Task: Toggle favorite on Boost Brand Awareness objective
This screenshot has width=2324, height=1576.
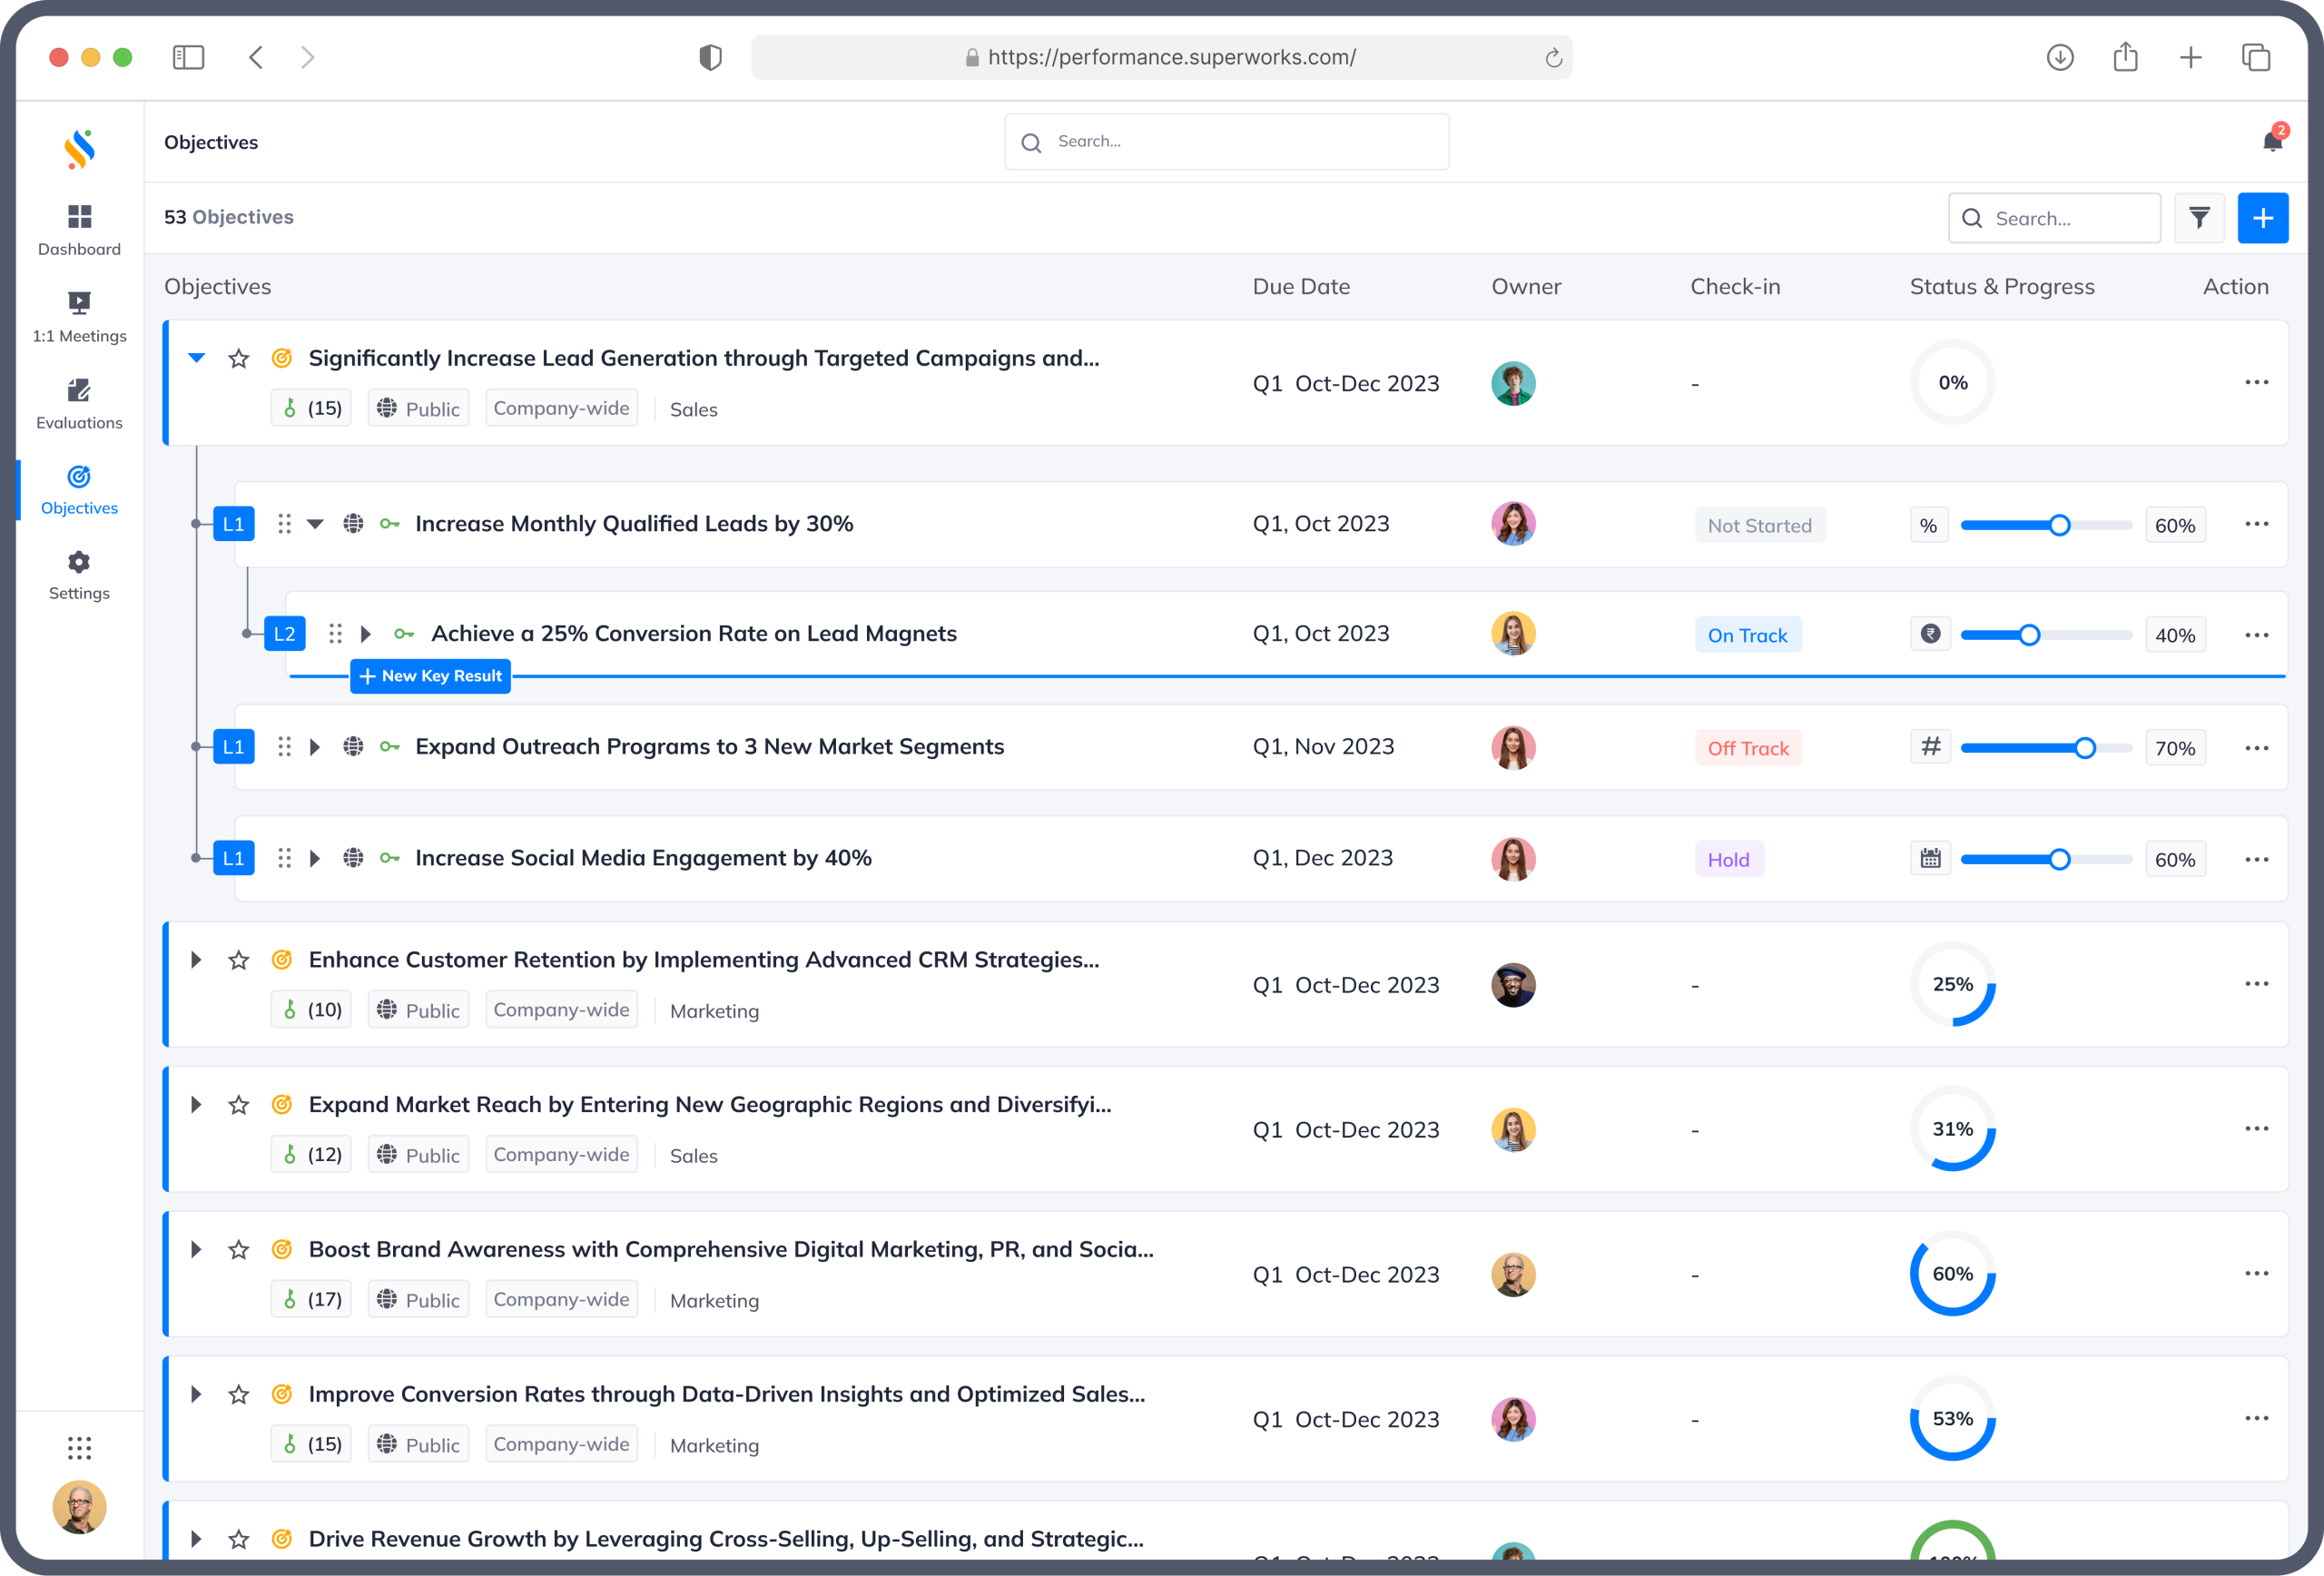Action: 238,1249
